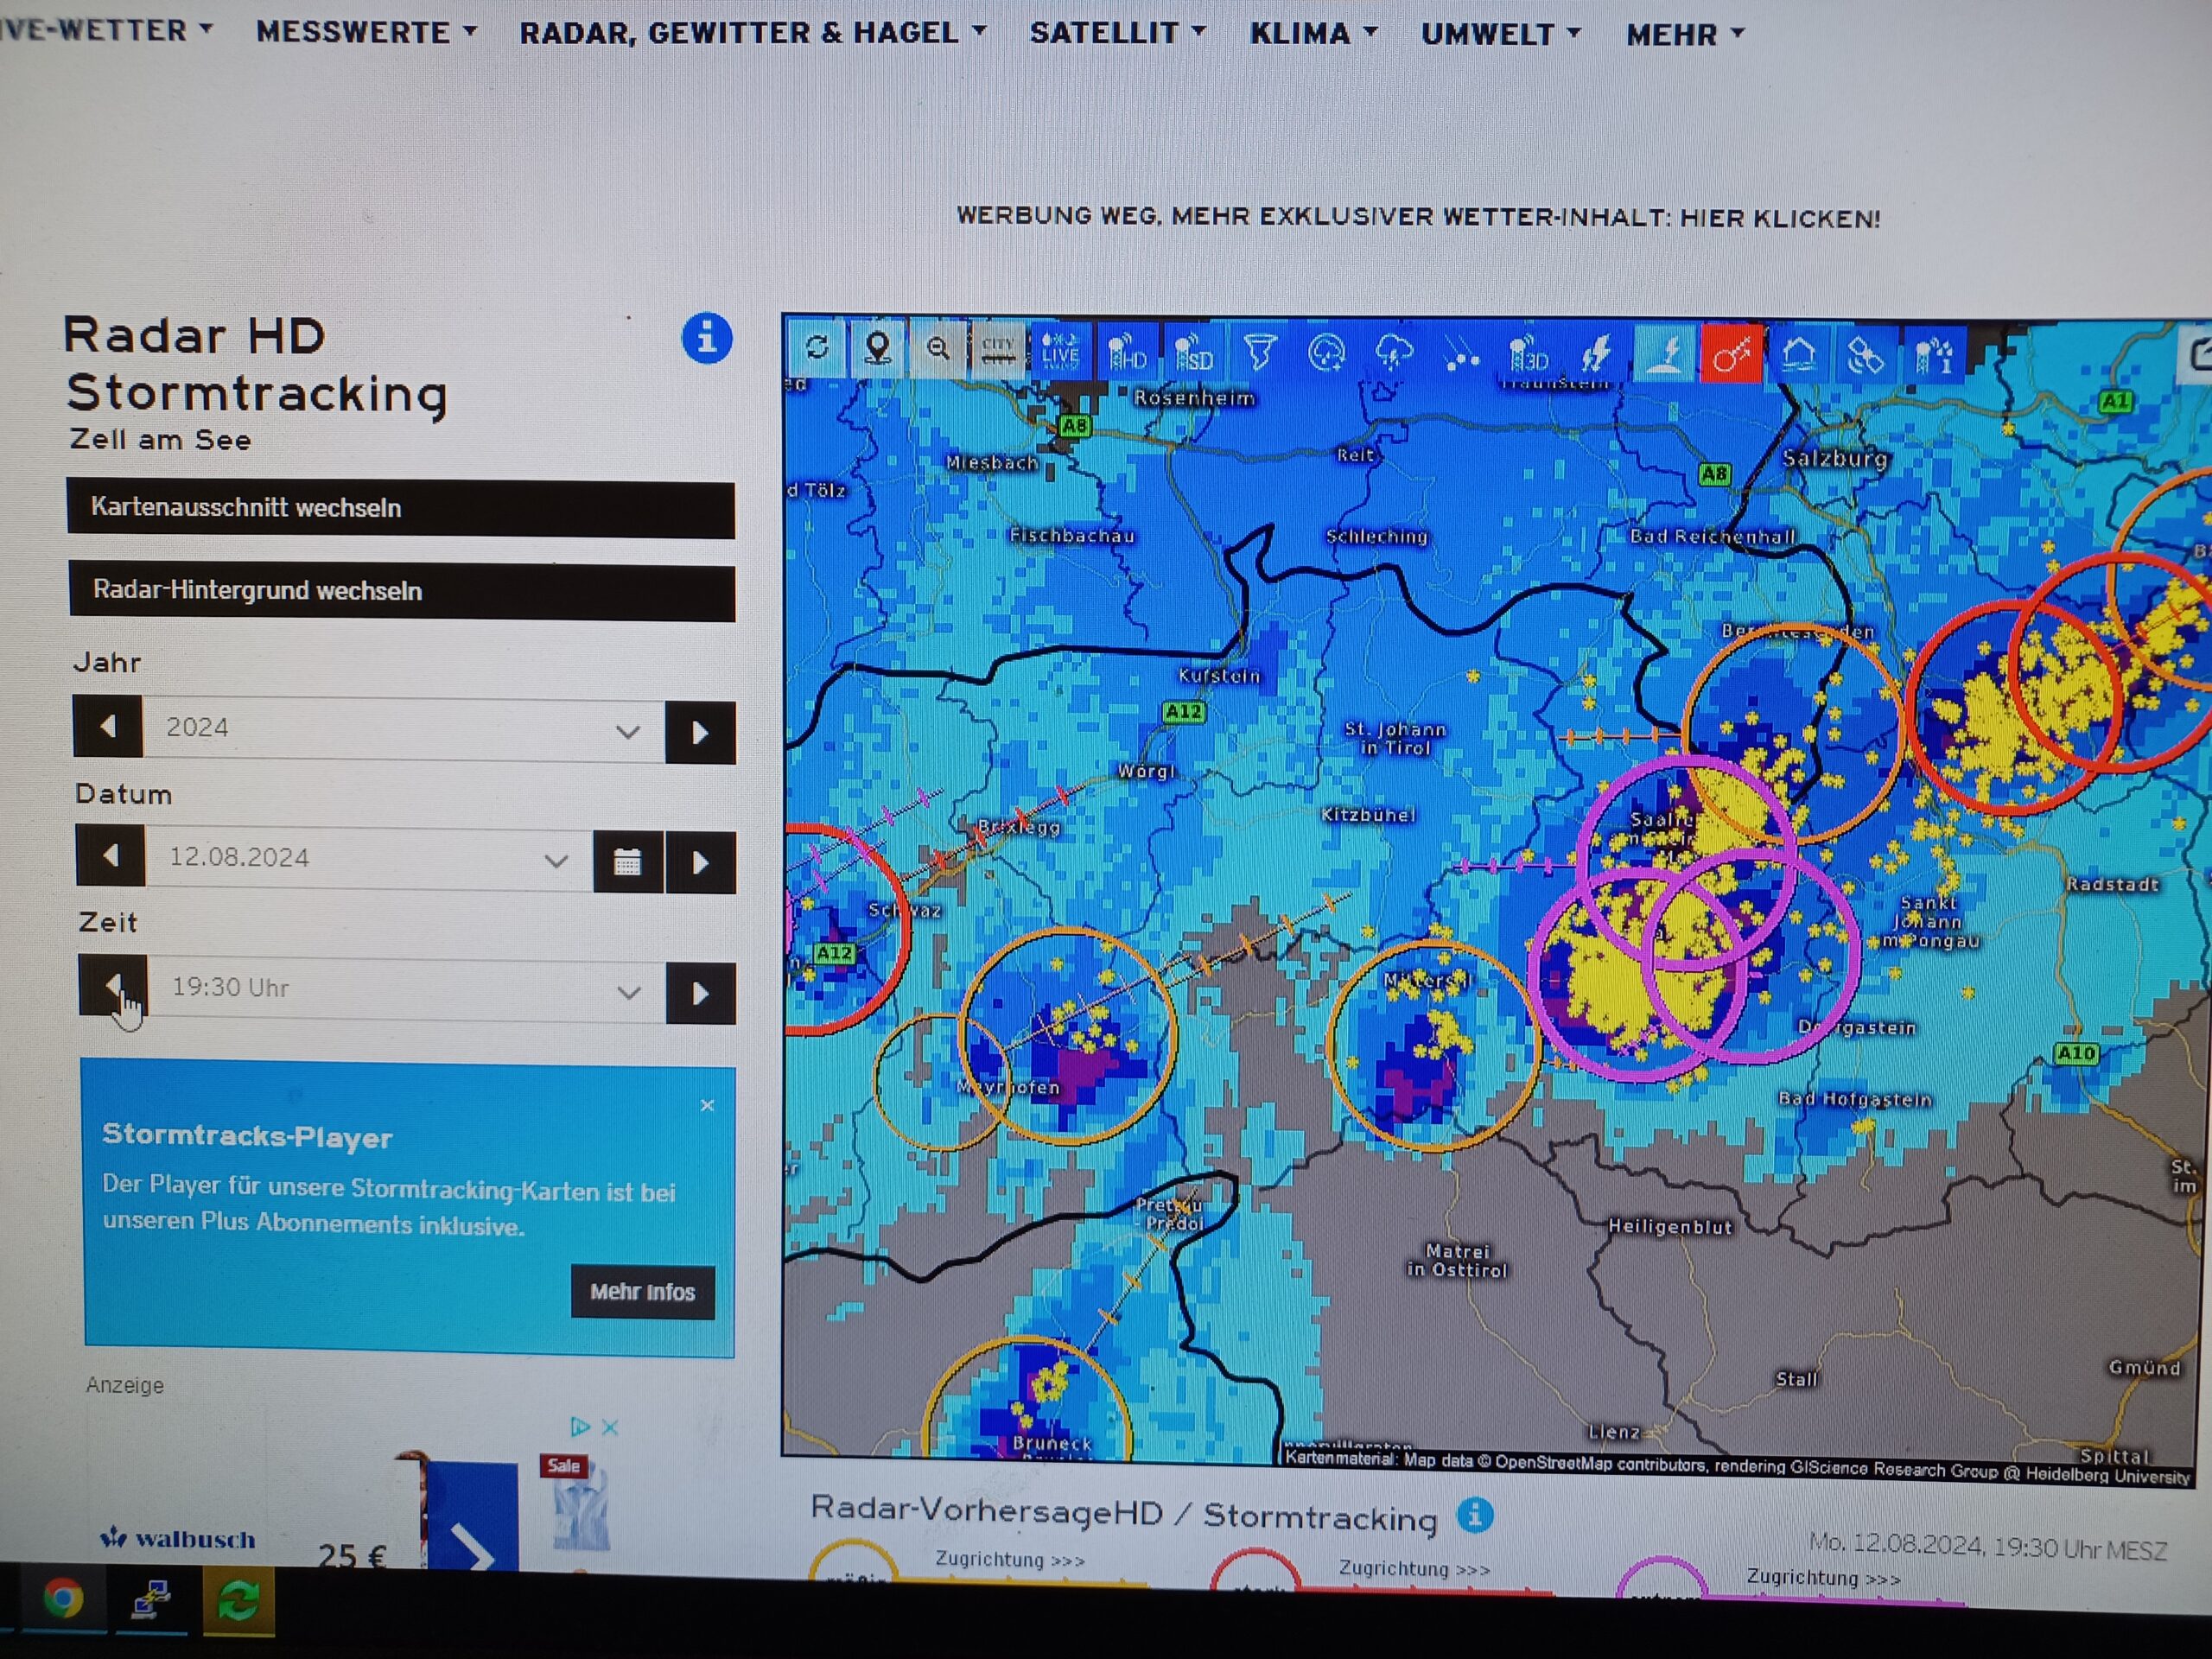Click the circled rain forecast icon
Screen dimensions: 2212x1659
point(1327,353)
